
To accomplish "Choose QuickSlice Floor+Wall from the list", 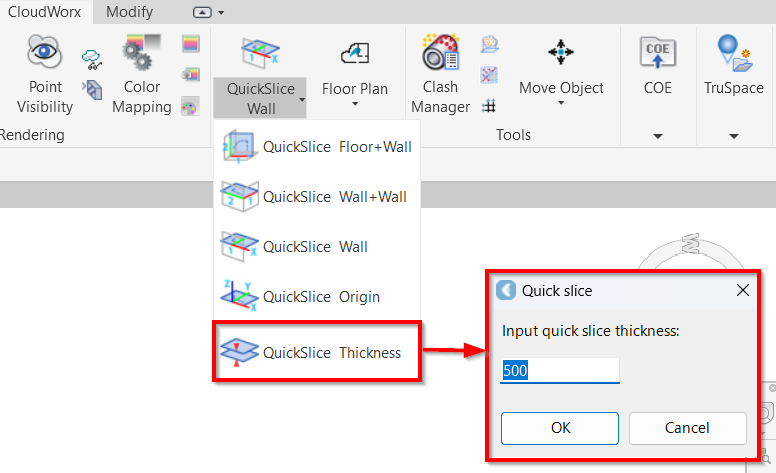I will (317, 147).
